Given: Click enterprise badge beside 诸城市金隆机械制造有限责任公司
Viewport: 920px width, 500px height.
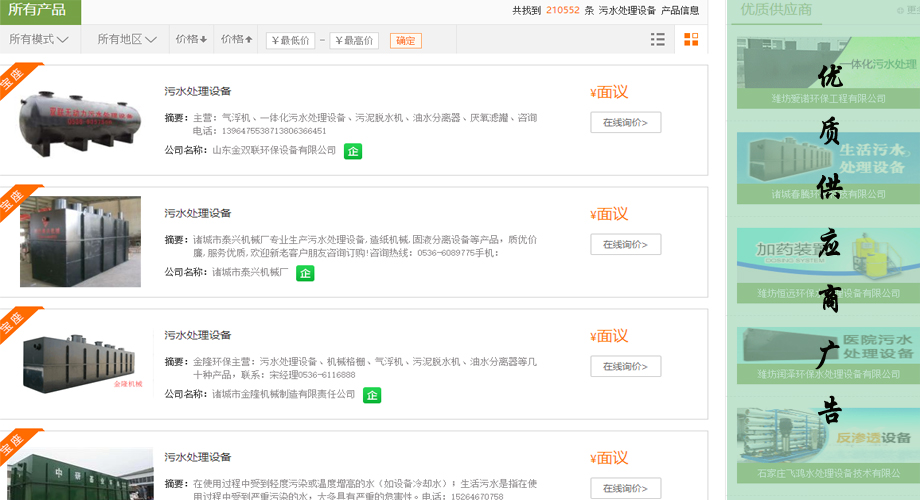Looking at the screenshot, I should [372, 395].
